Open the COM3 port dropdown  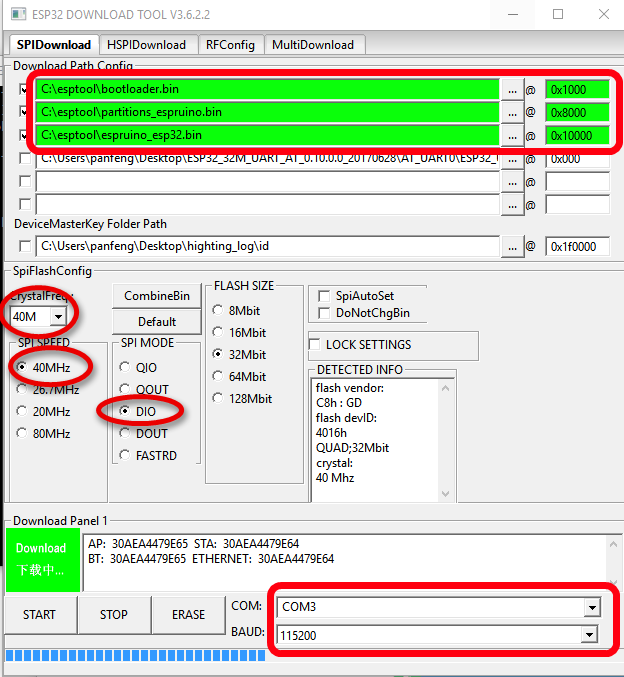pyautogui.click(x=592, y=607)
